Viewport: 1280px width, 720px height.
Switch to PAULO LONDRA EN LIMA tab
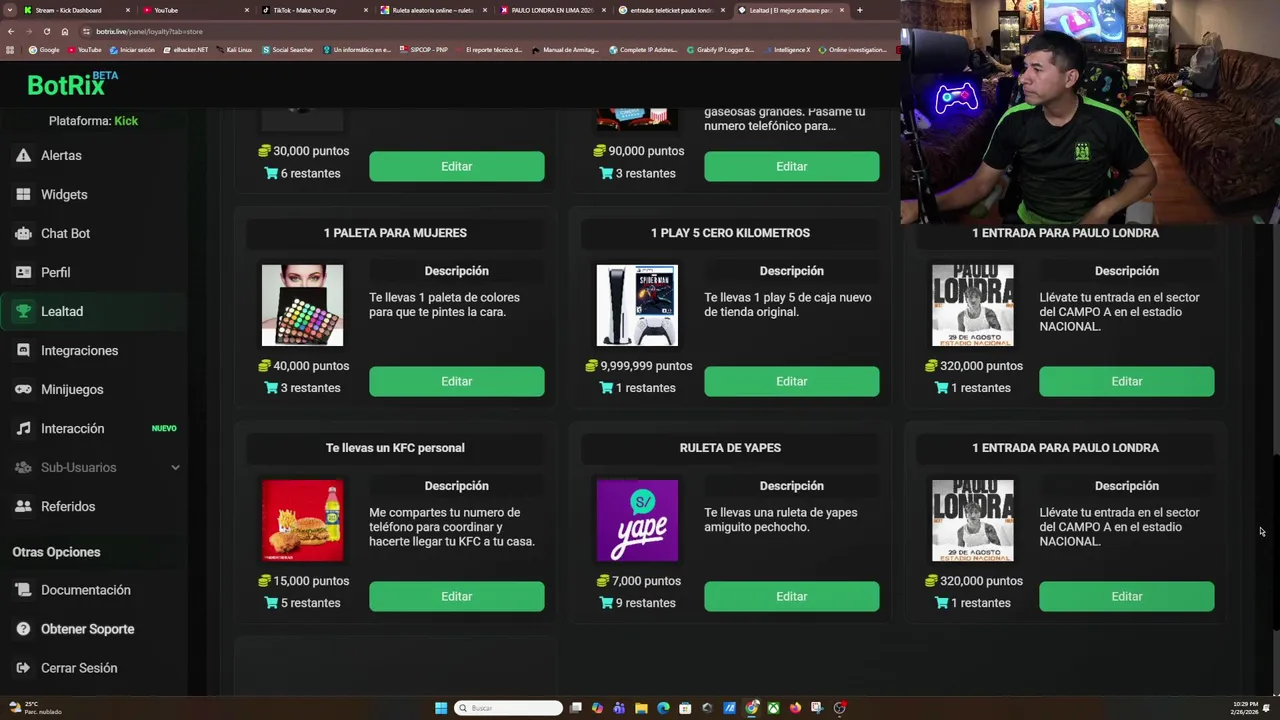pyautogui.click(x=551, y=10)
